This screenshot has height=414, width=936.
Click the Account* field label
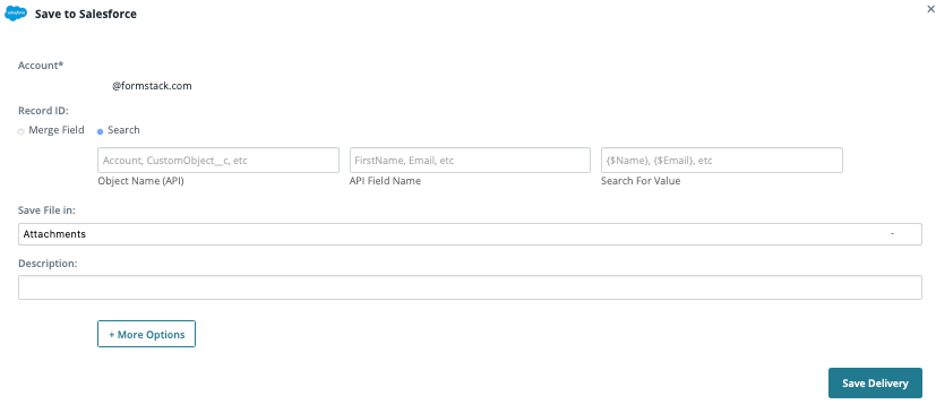coord(40,65)
